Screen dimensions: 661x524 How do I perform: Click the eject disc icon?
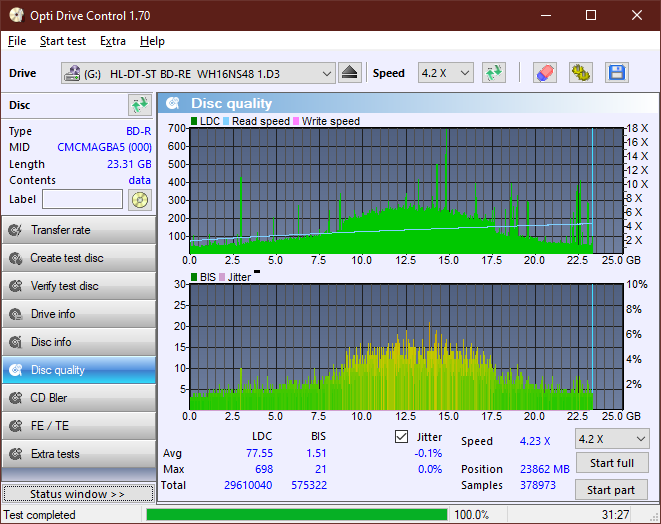point(350,73)
